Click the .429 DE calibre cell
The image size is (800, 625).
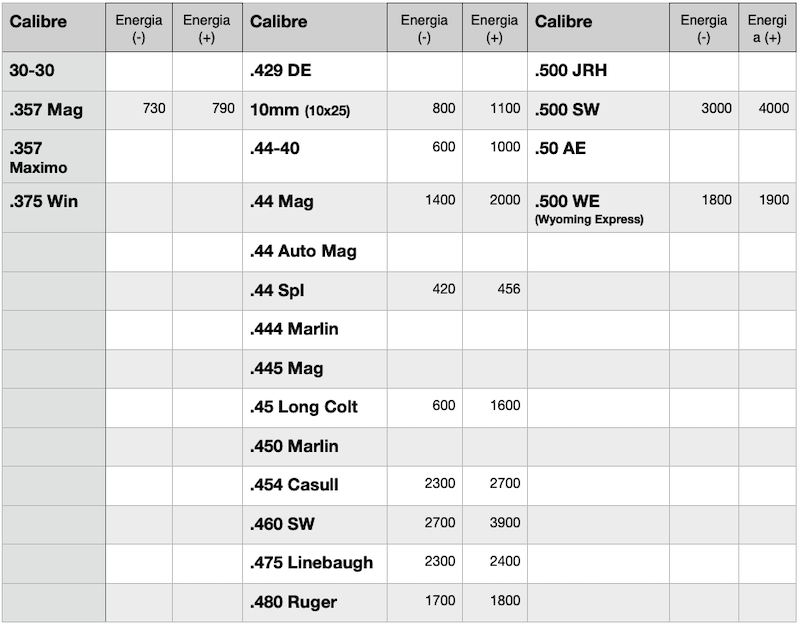pos(281,71)
